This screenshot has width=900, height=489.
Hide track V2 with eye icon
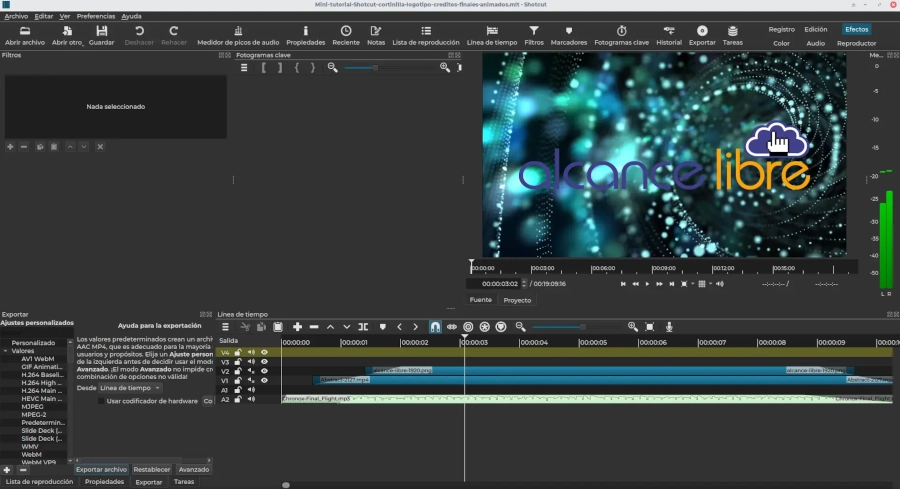pyautogui.click(x=265, y=371)
